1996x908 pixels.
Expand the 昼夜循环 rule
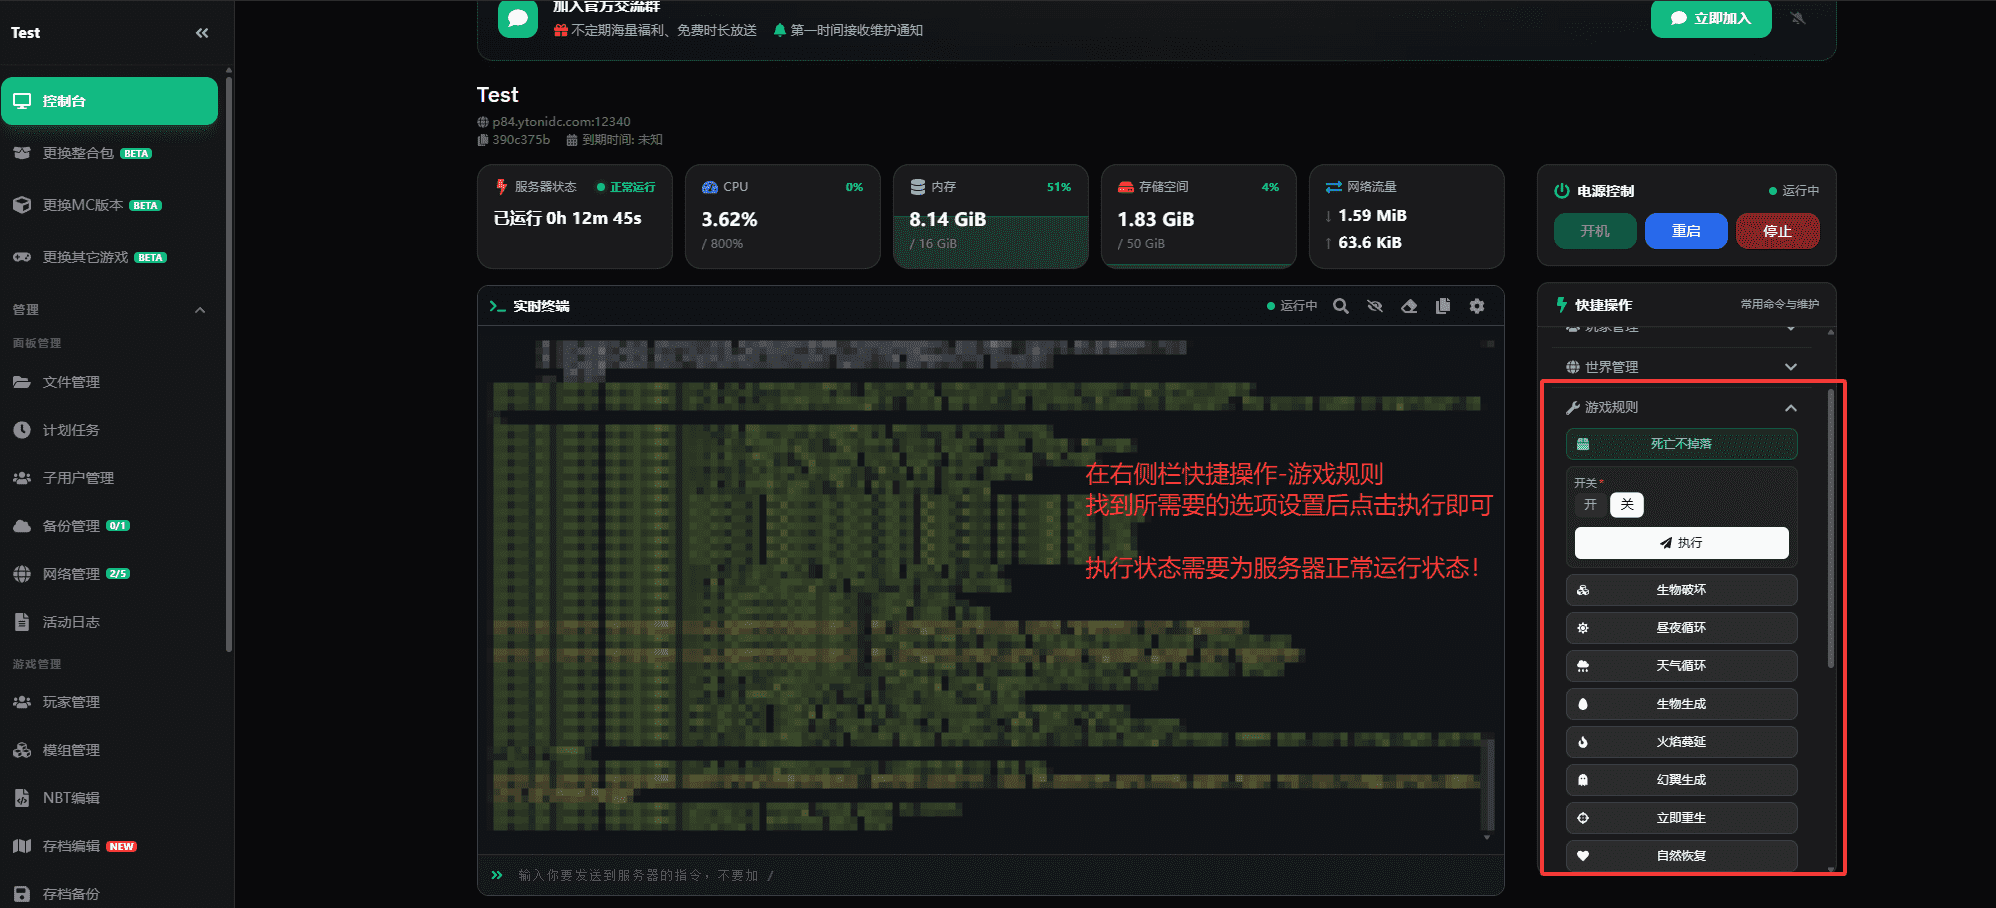point(1682,628)
